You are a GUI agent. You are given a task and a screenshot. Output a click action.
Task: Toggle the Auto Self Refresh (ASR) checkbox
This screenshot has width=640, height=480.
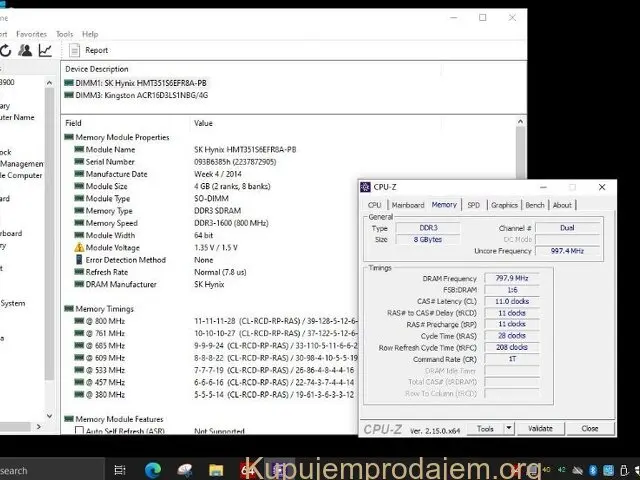pos(79,430)
